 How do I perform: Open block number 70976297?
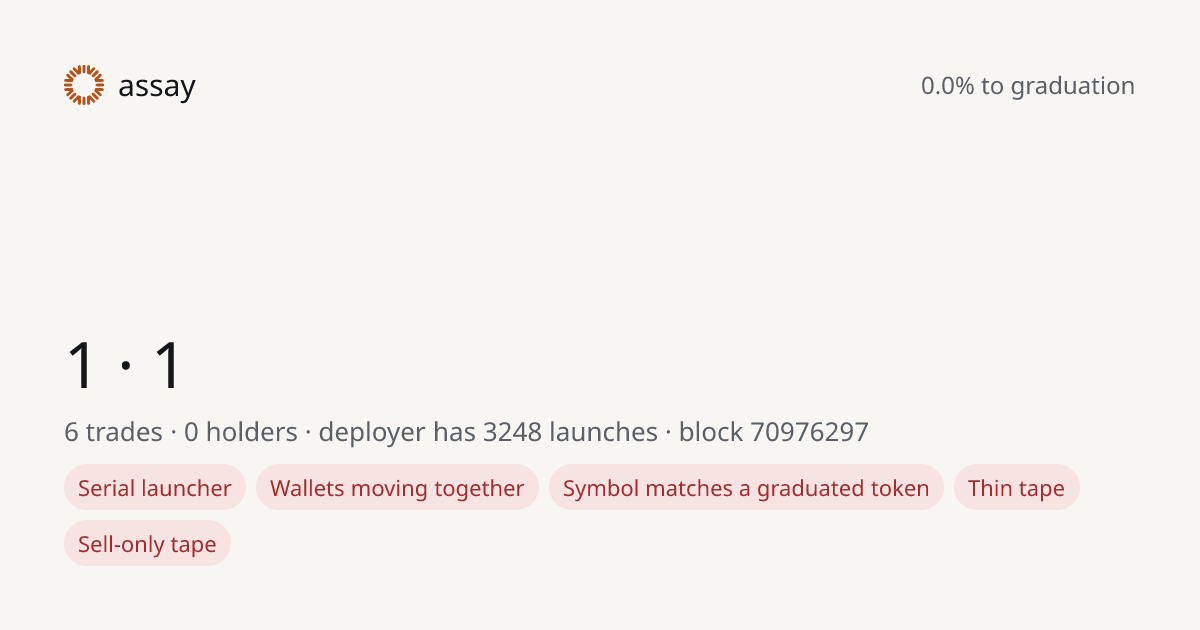point(809,432)
